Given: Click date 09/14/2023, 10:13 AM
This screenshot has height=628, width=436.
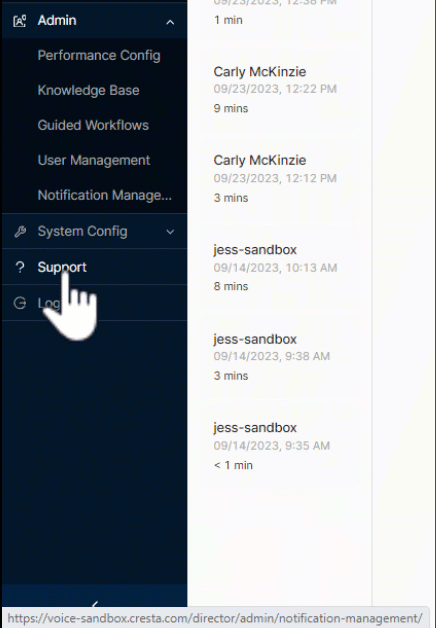Looking at the screenshot, I should tap(275, 267).
